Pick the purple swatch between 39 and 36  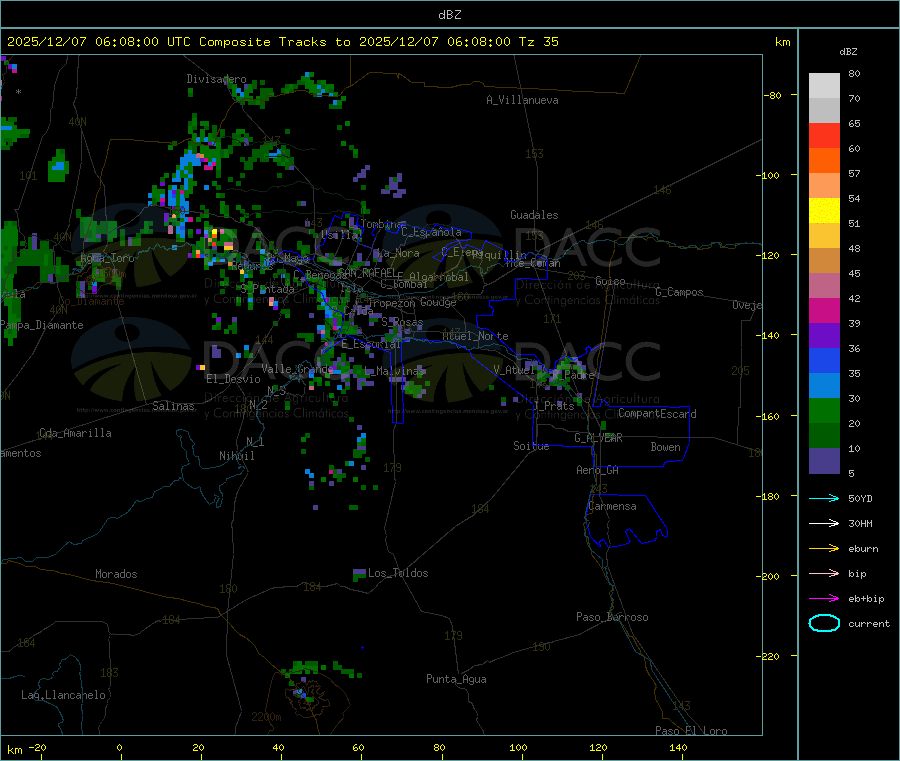(824, 336)
